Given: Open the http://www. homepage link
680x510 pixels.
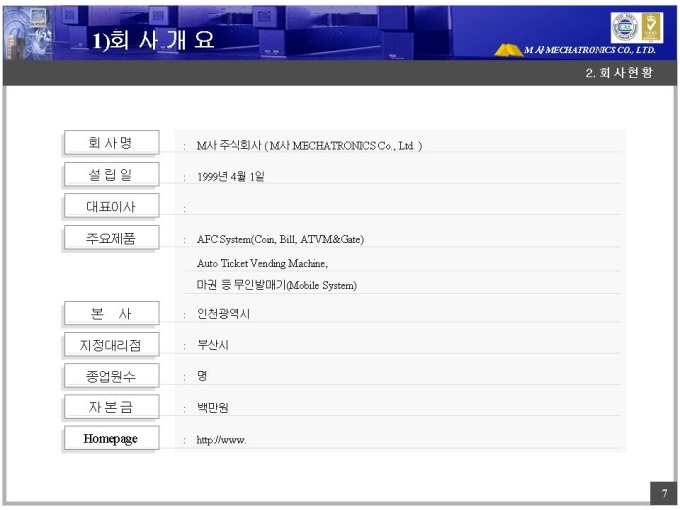Looking at the screenshot, I should pyautogui.click(x=221, y=440).
